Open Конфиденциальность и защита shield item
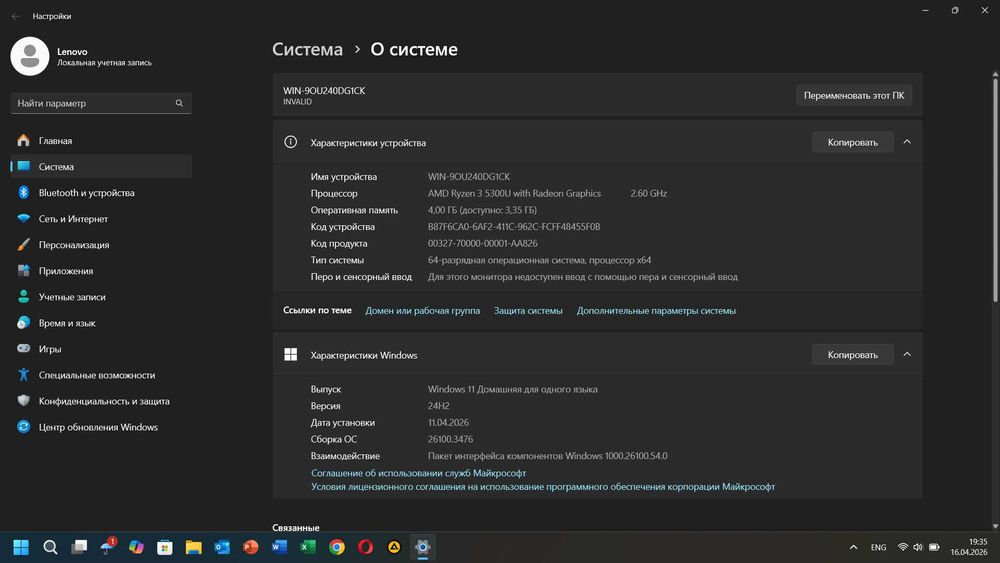1000x563 pixels. click(x=101, y=401)
